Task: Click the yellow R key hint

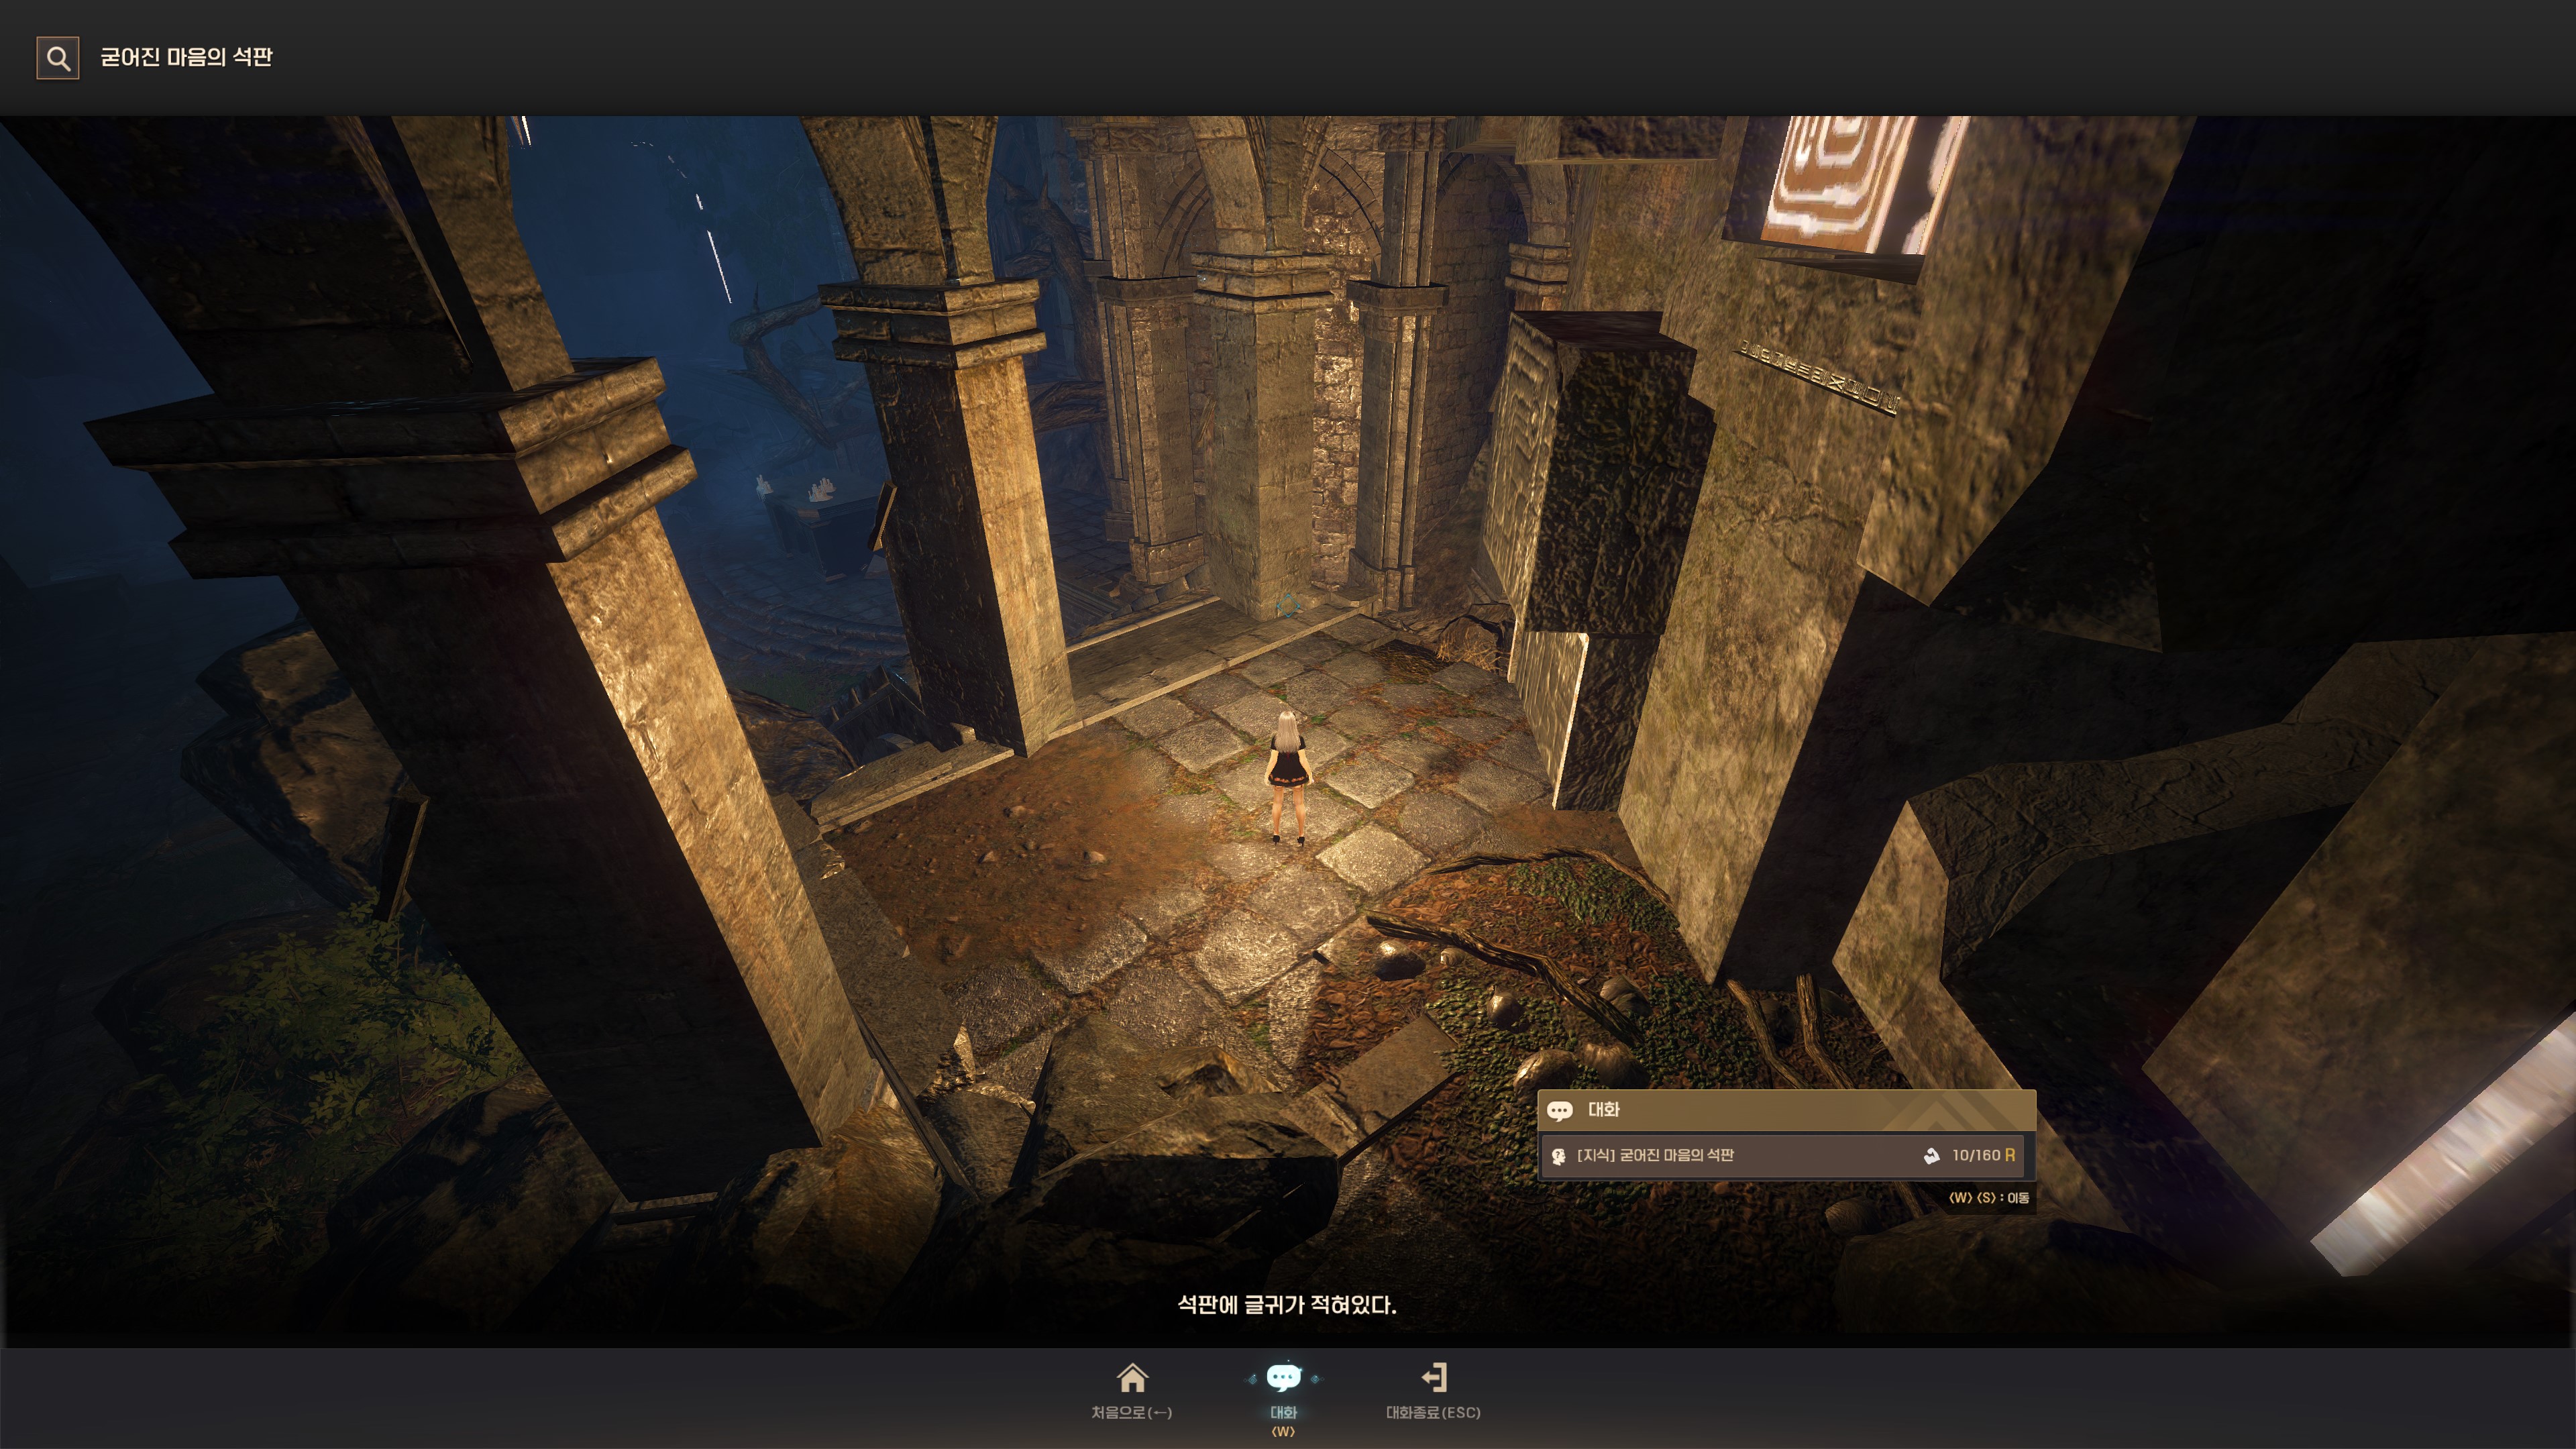Action: (x=2010, y=1156)
